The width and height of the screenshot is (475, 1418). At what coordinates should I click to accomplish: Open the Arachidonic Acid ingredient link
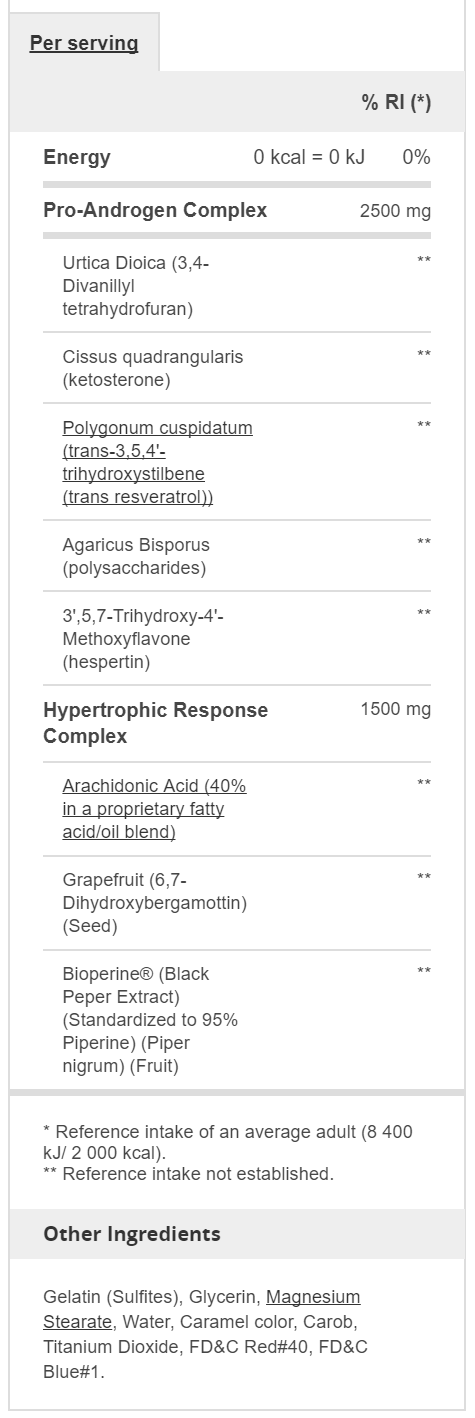coord(154,809)
